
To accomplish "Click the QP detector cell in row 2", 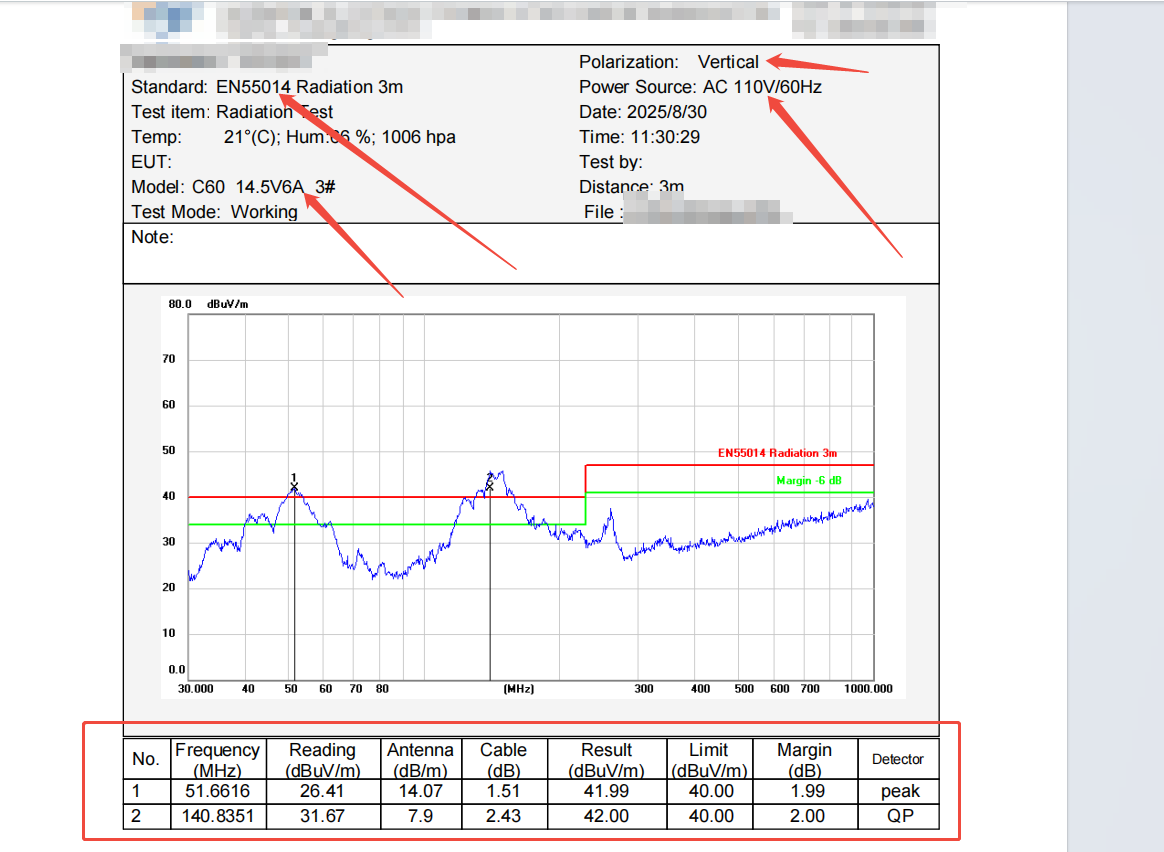I will (899, 816).
